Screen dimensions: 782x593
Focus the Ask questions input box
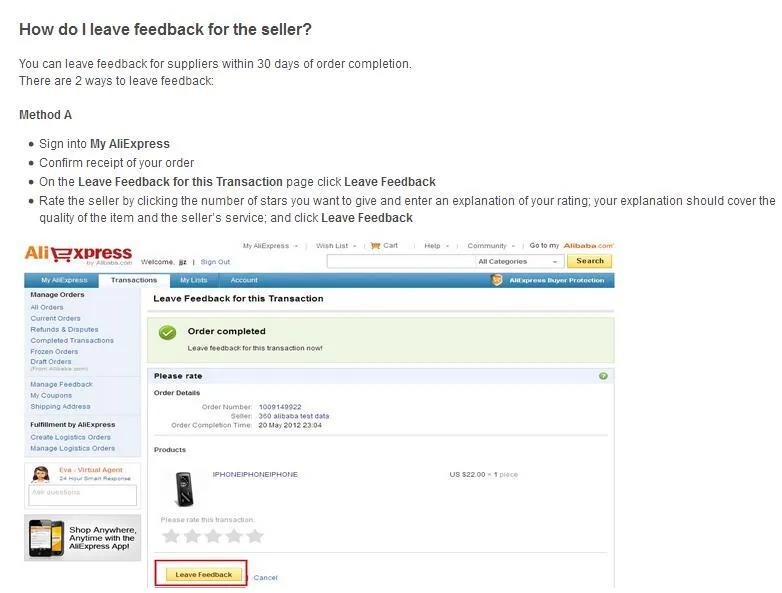point(82,495)
